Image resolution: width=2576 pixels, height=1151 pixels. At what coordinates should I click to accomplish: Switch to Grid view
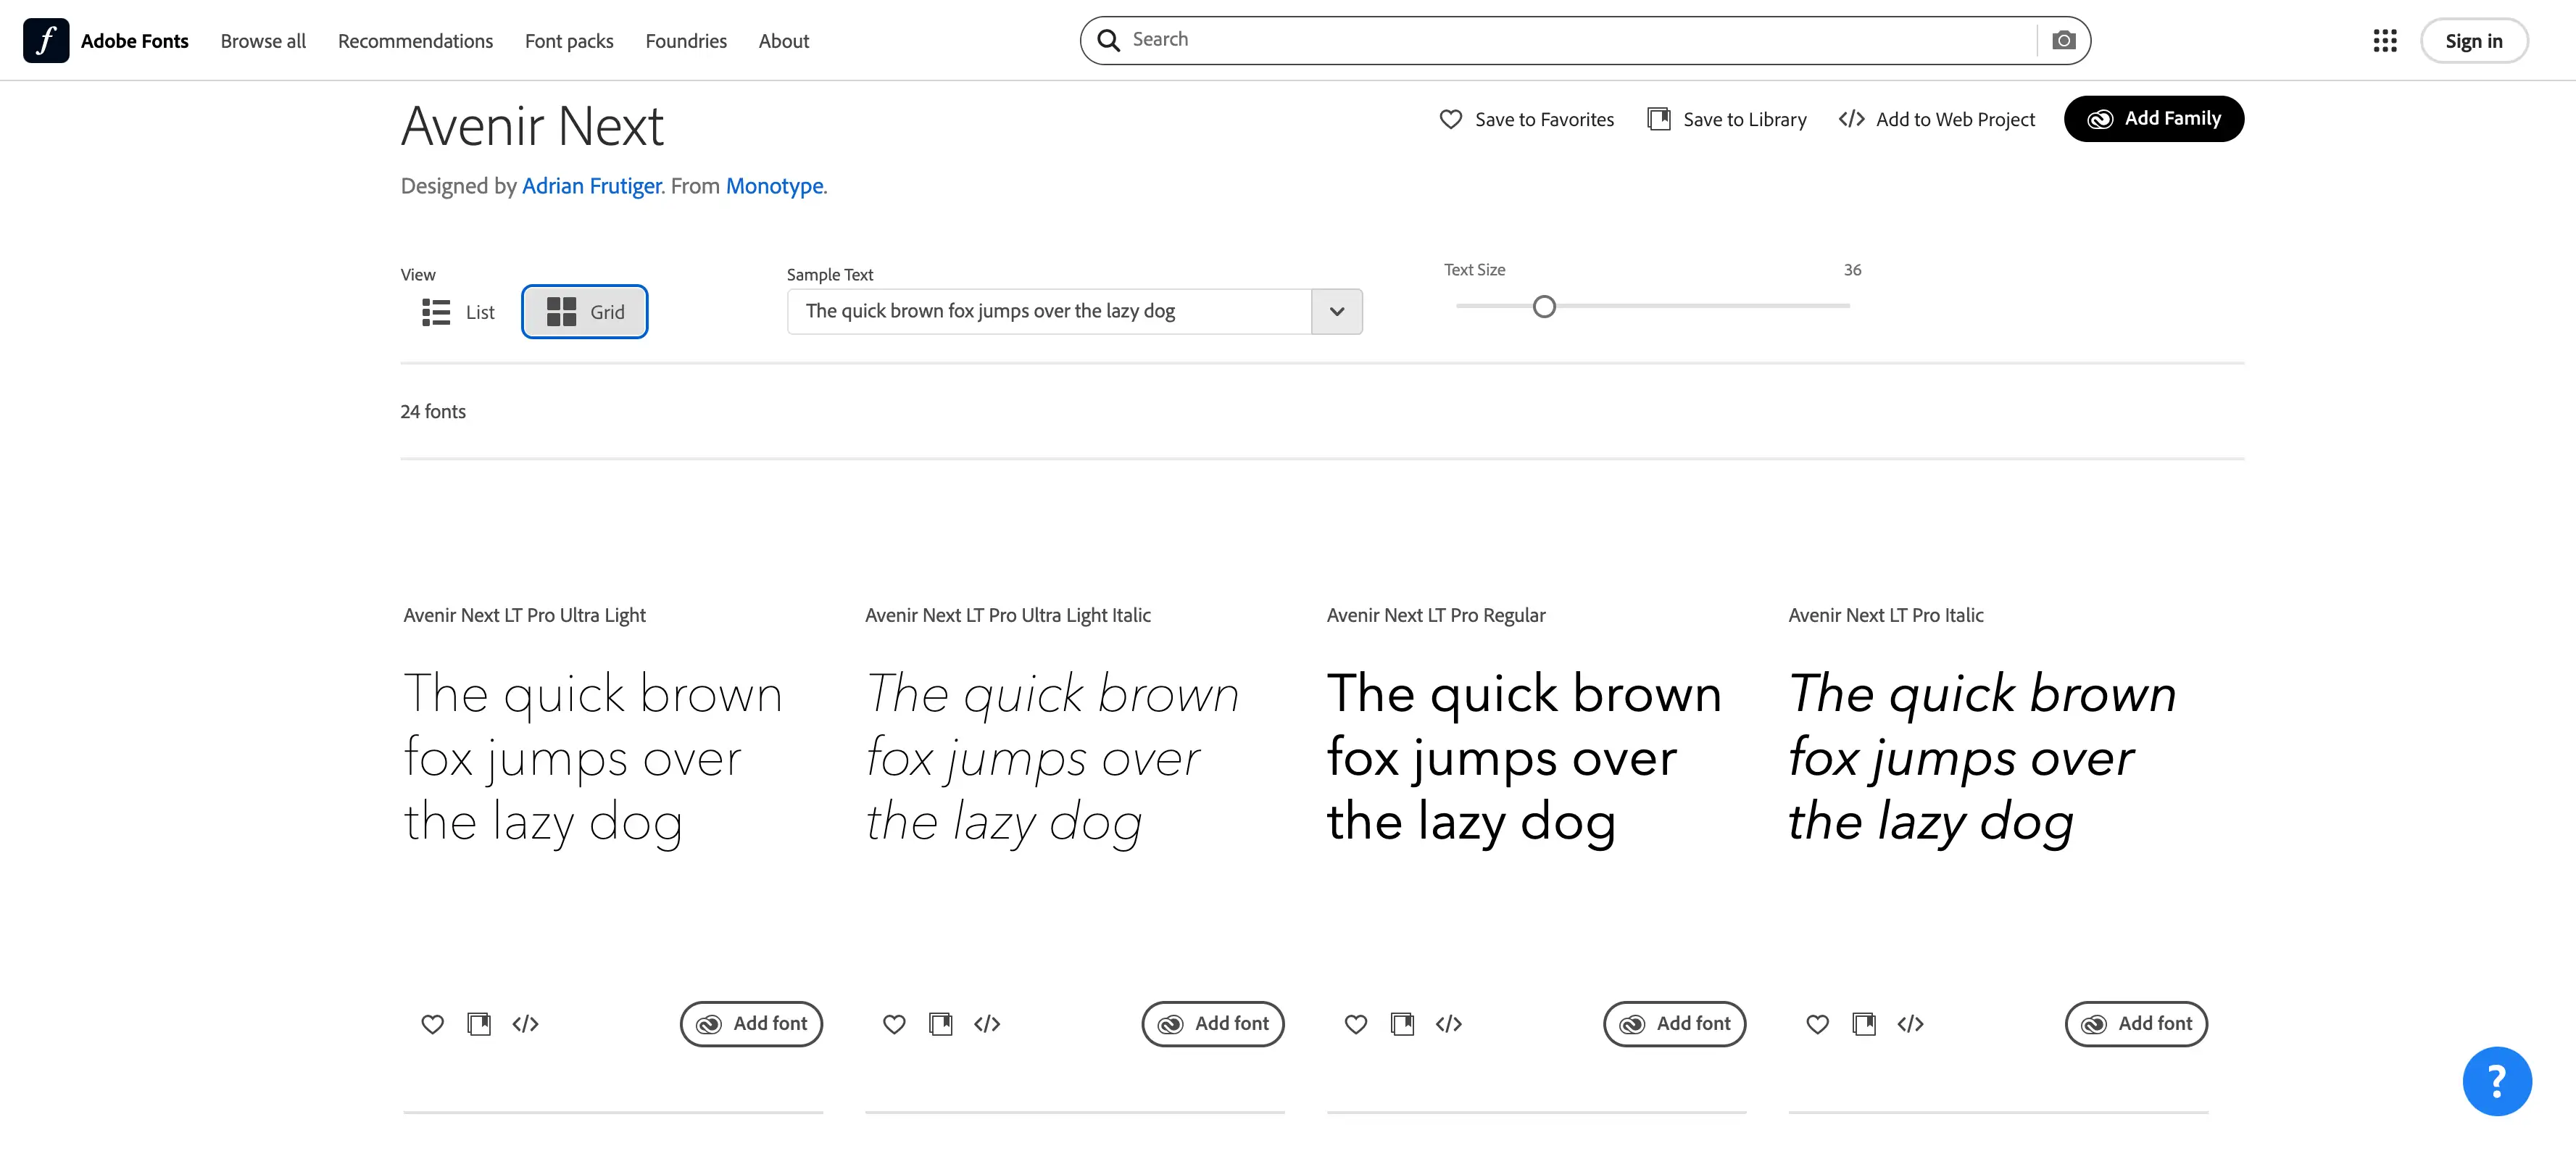pyautogui.click(x=585, y=312)
